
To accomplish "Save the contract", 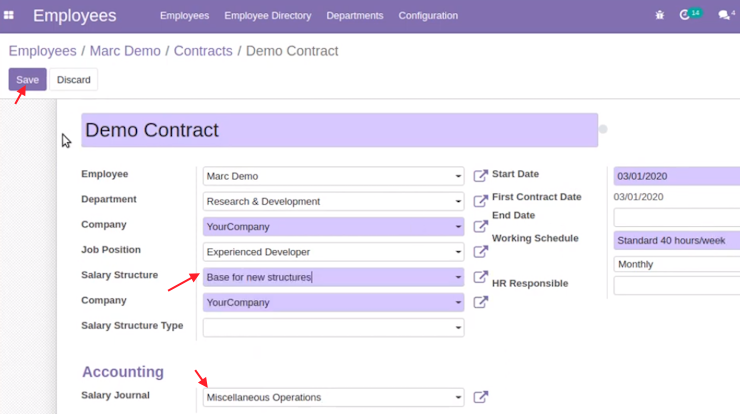I will tap(27, 79).
